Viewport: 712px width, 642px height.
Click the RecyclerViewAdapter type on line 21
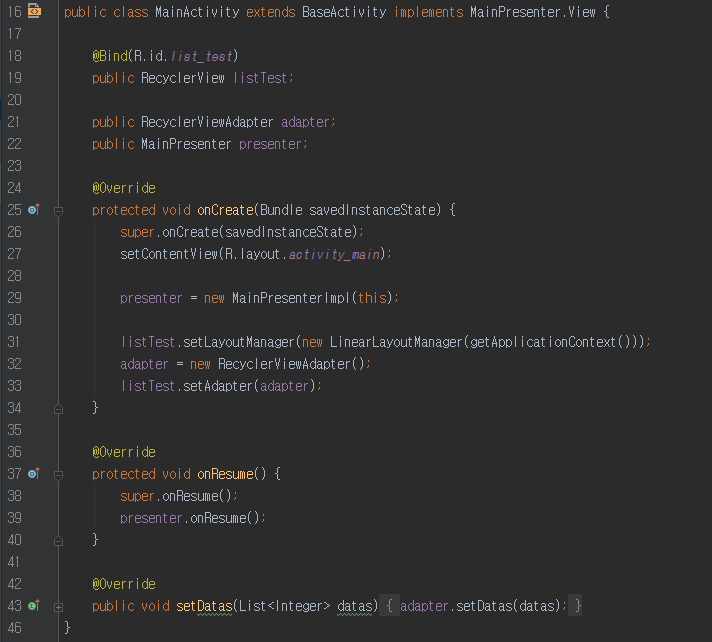point(207,122)
